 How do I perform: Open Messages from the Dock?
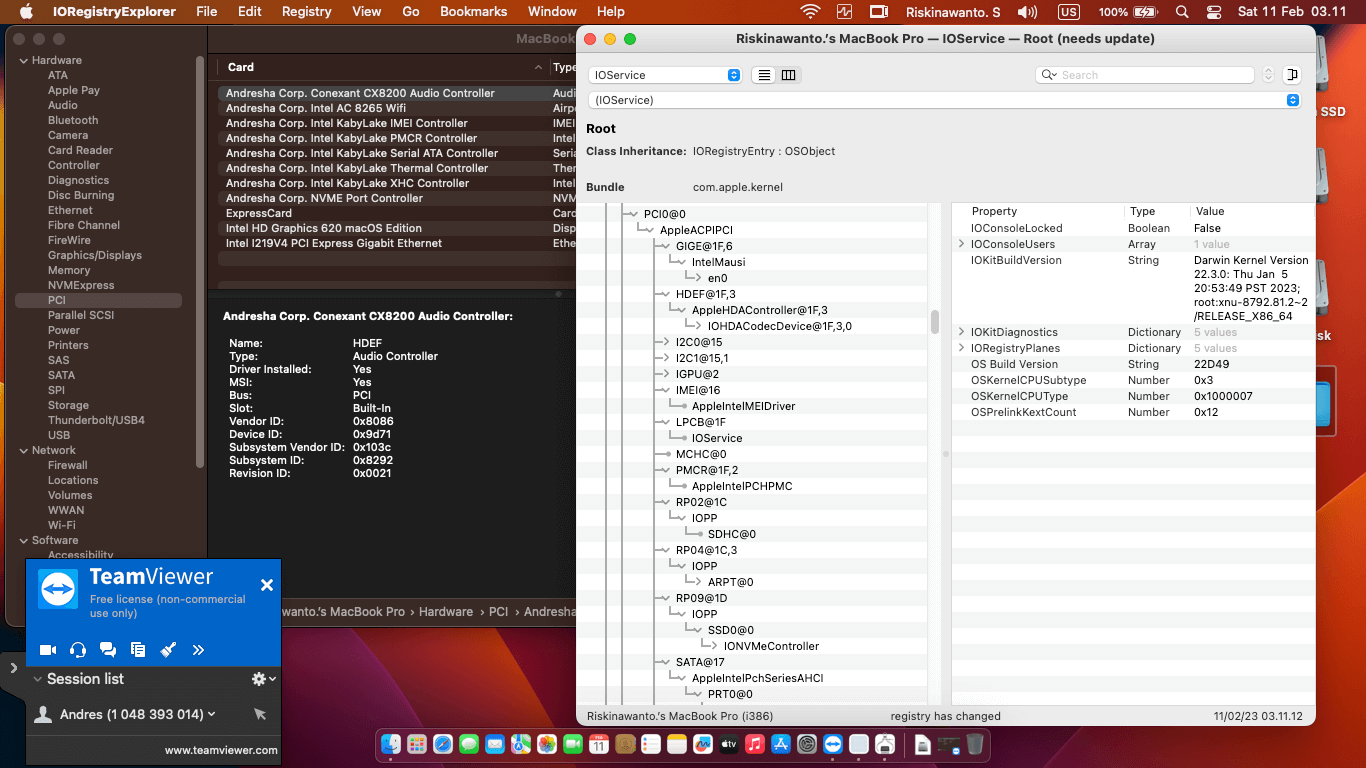click(x=469, y=744)
